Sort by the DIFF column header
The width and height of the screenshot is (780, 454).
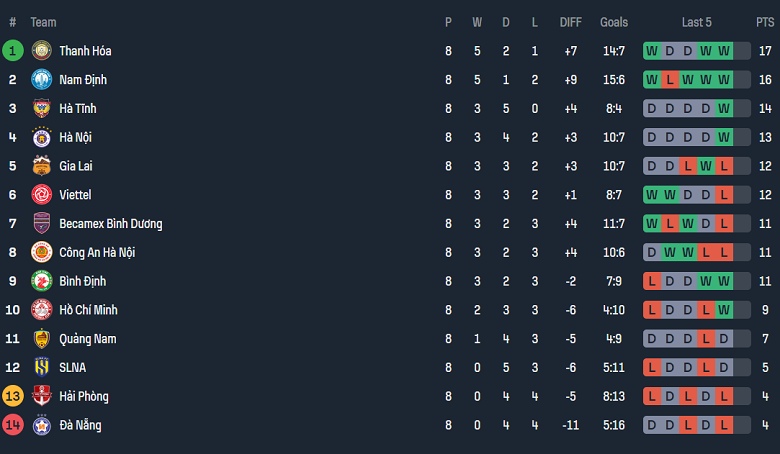571,22
